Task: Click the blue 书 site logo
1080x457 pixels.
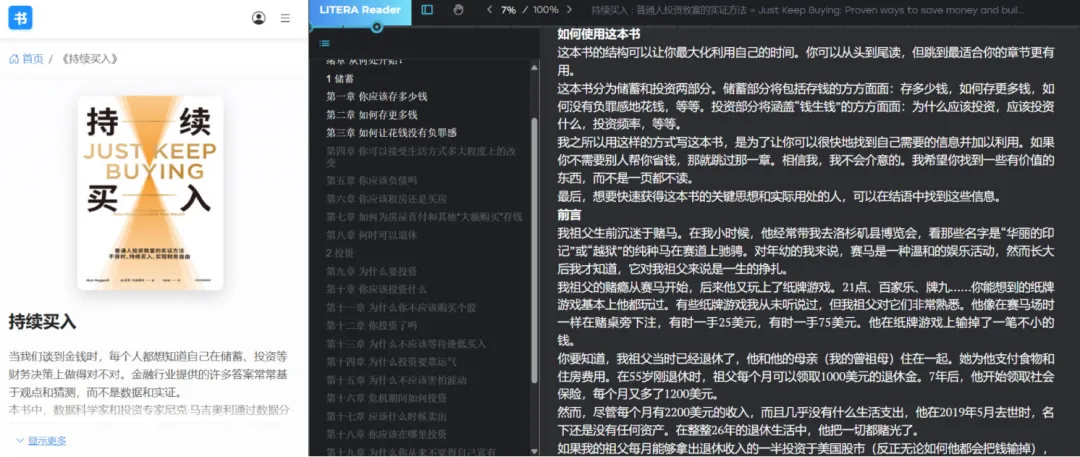Action: [20, 18]
